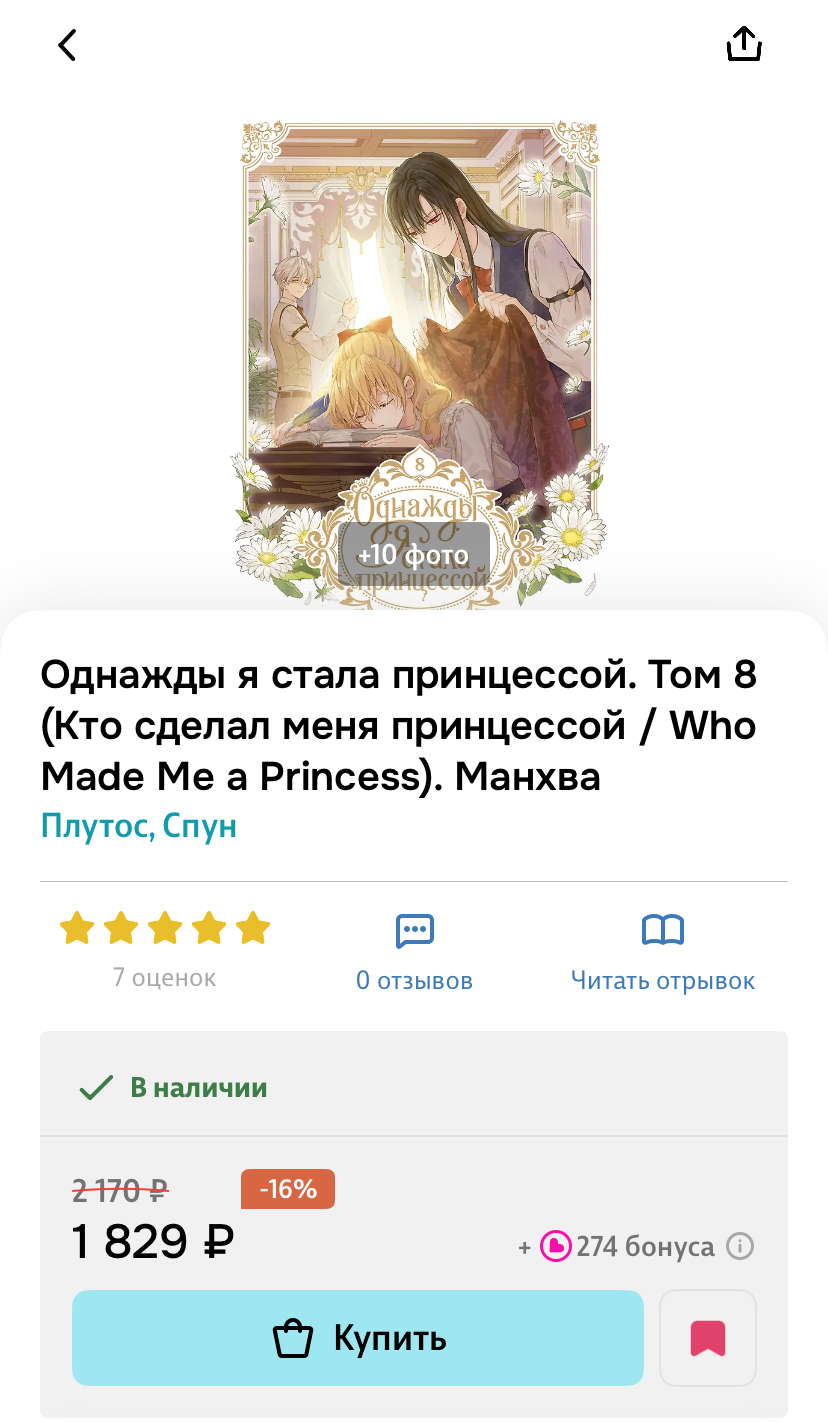Open the share icon
This screenshot has width=828, height=1422.
click(744, 43)
